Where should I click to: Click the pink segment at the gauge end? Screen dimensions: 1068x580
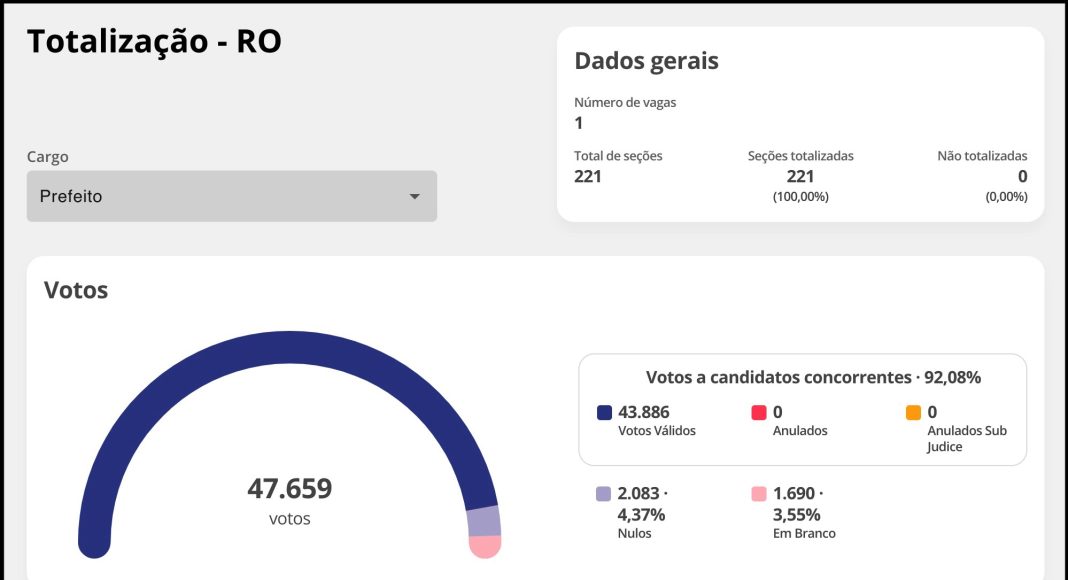tap(485, 546)
